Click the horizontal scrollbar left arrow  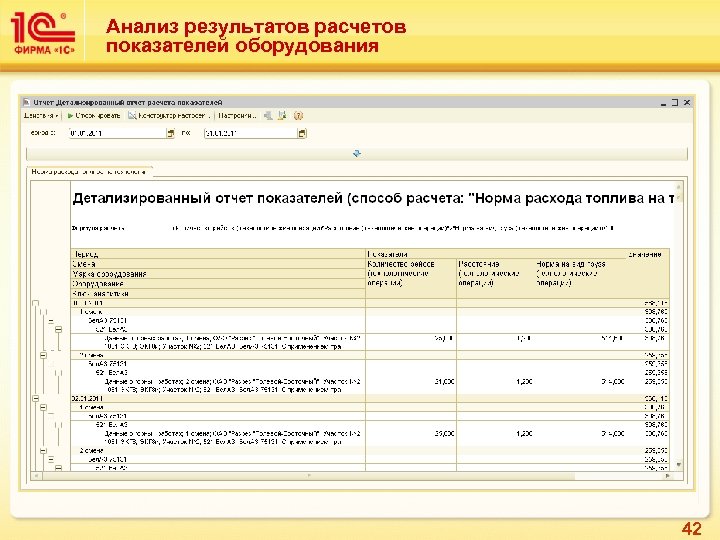point(34,476)
